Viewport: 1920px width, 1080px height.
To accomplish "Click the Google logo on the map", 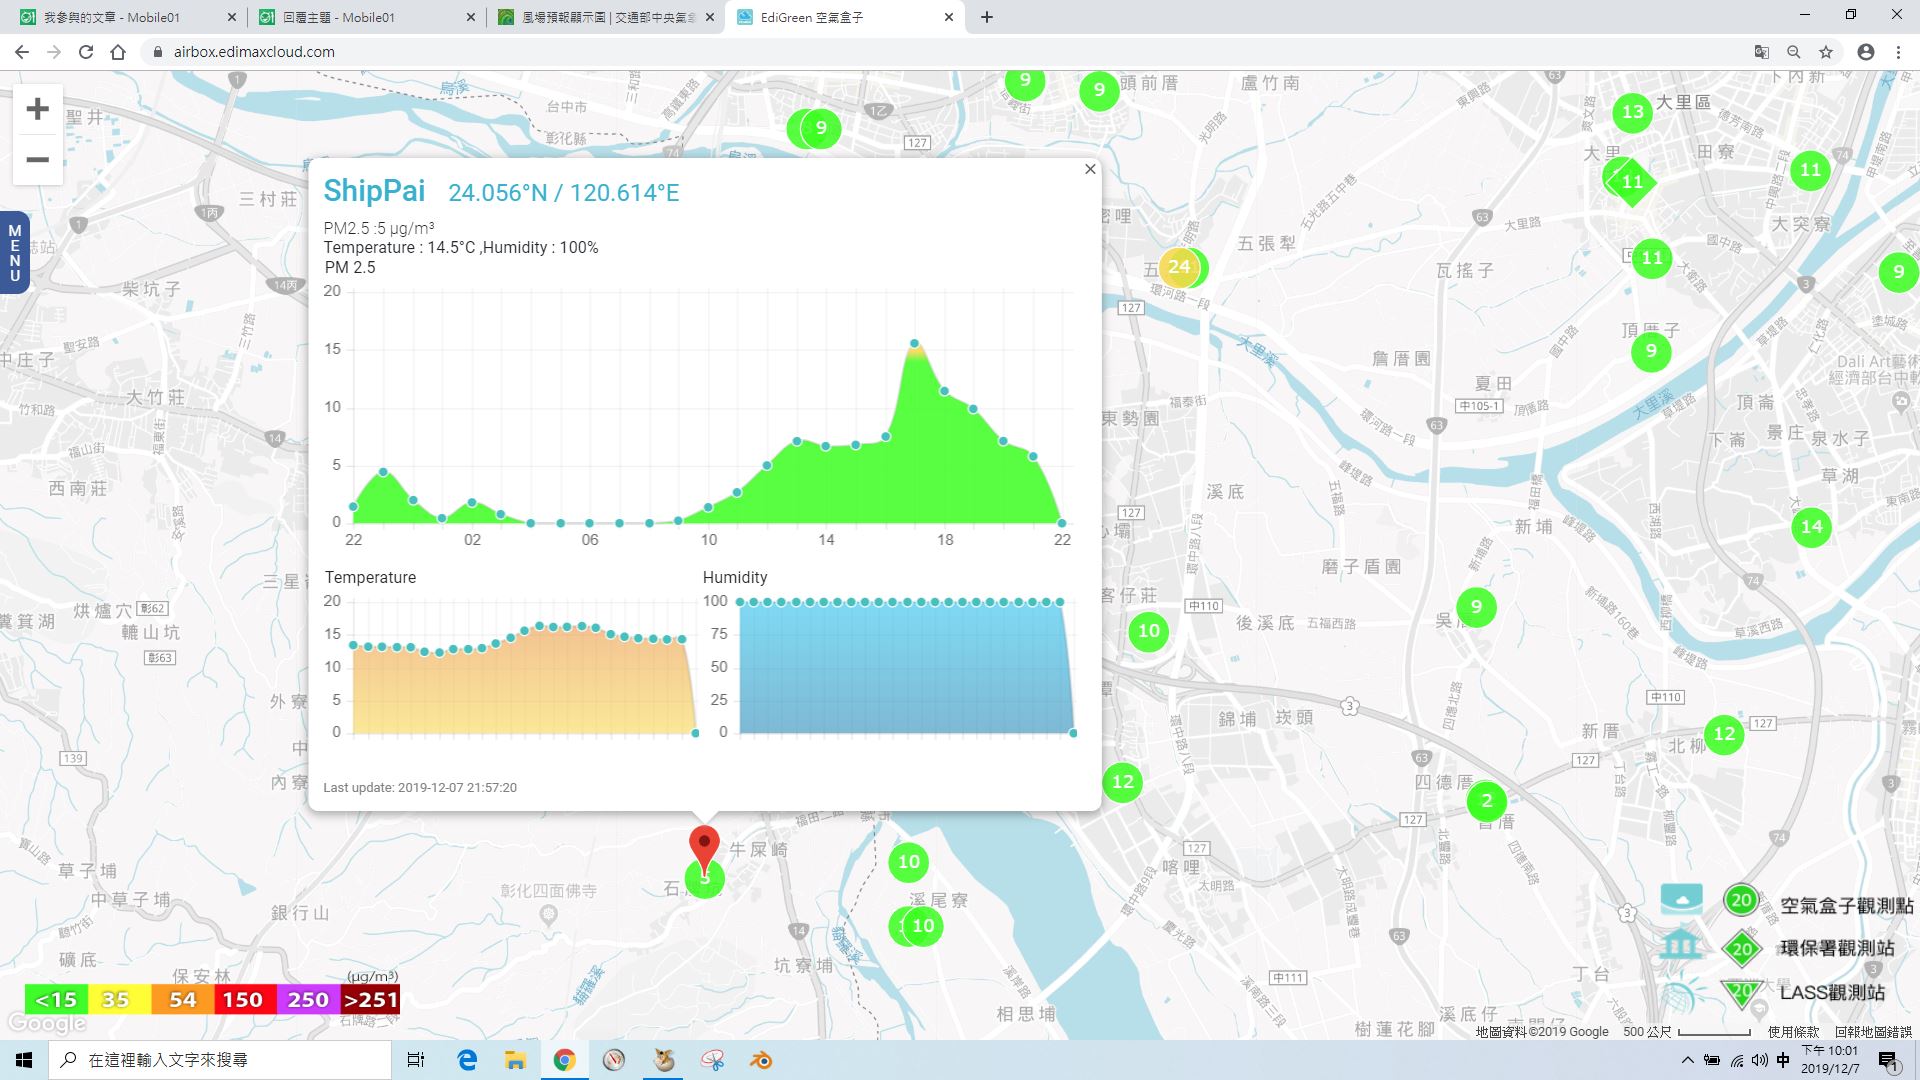I will [46, 1024].
